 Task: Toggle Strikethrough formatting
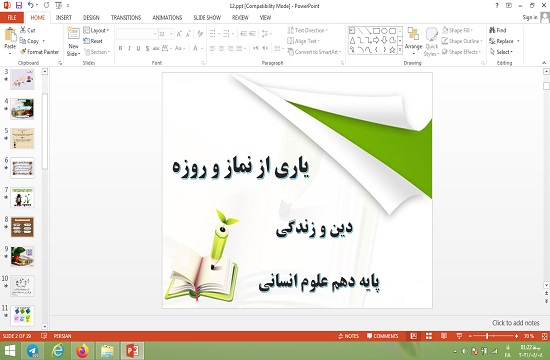click(x=156, y=48)
